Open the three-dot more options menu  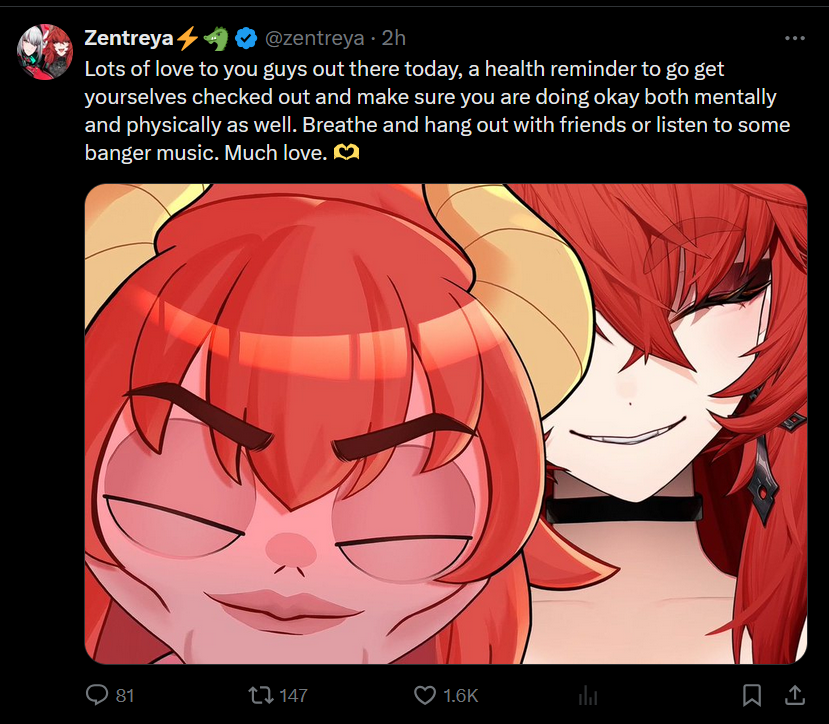795,38
